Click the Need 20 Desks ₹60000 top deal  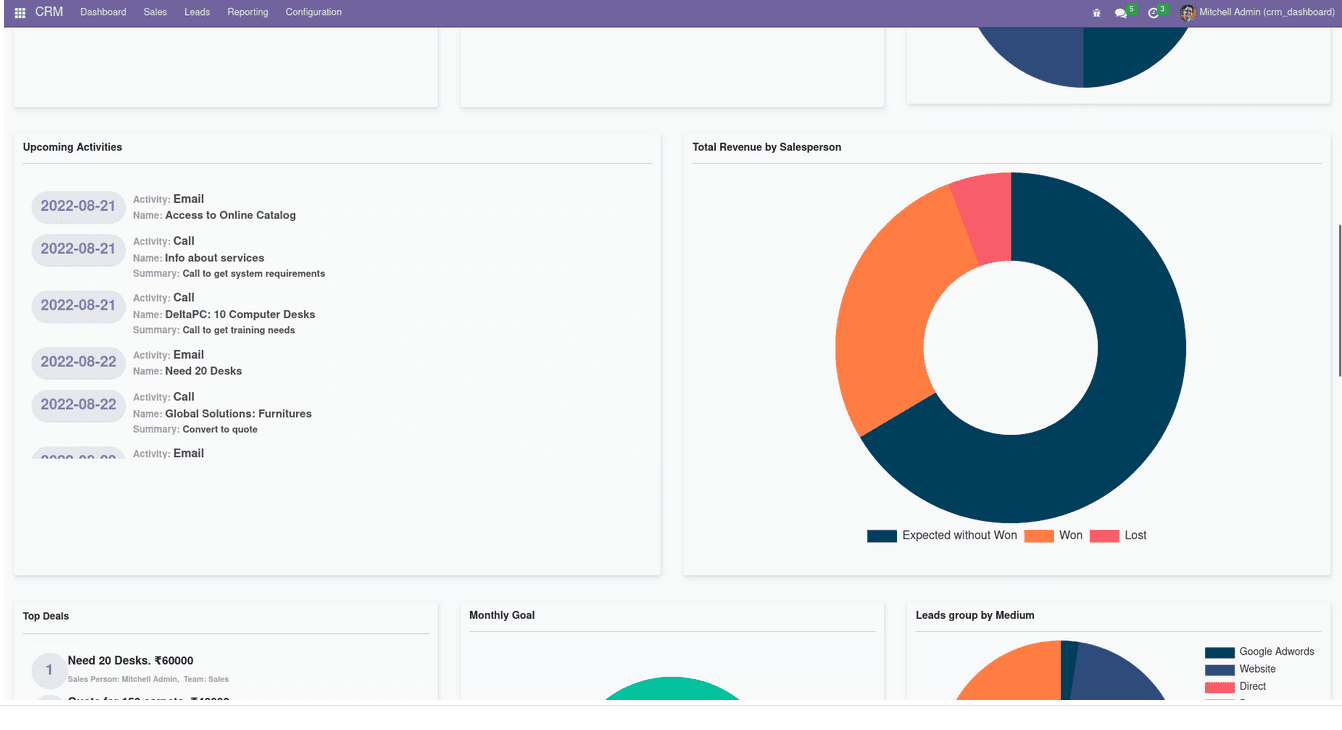[x=130, y=661]
